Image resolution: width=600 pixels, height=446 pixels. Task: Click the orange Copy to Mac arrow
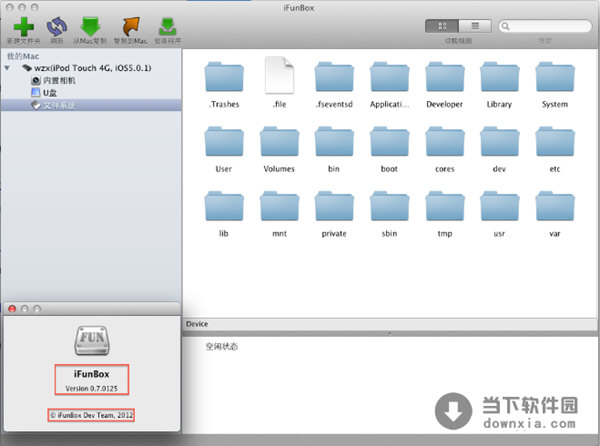(130, 26)
